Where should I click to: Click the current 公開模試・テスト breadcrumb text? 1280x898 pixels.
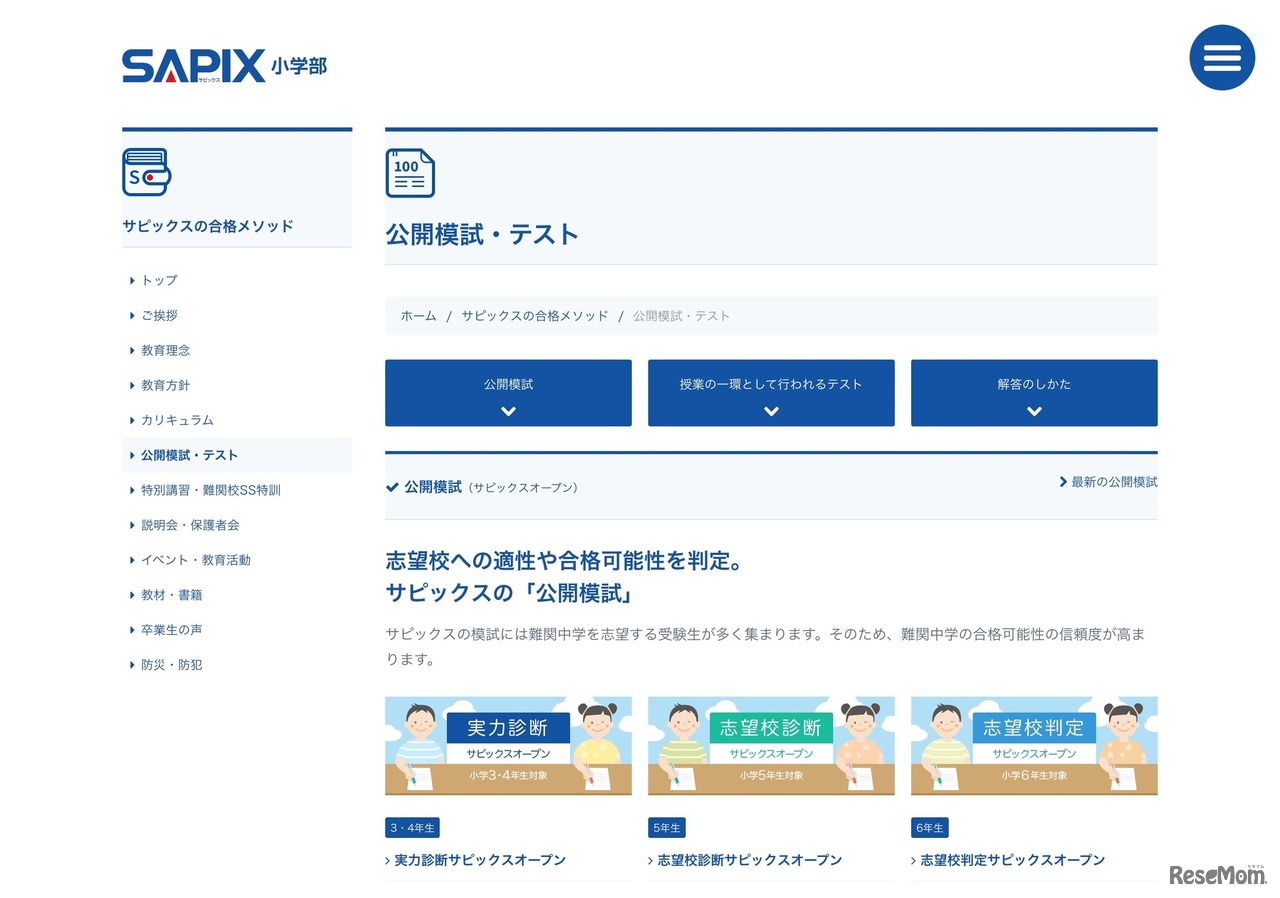[682, 316]
